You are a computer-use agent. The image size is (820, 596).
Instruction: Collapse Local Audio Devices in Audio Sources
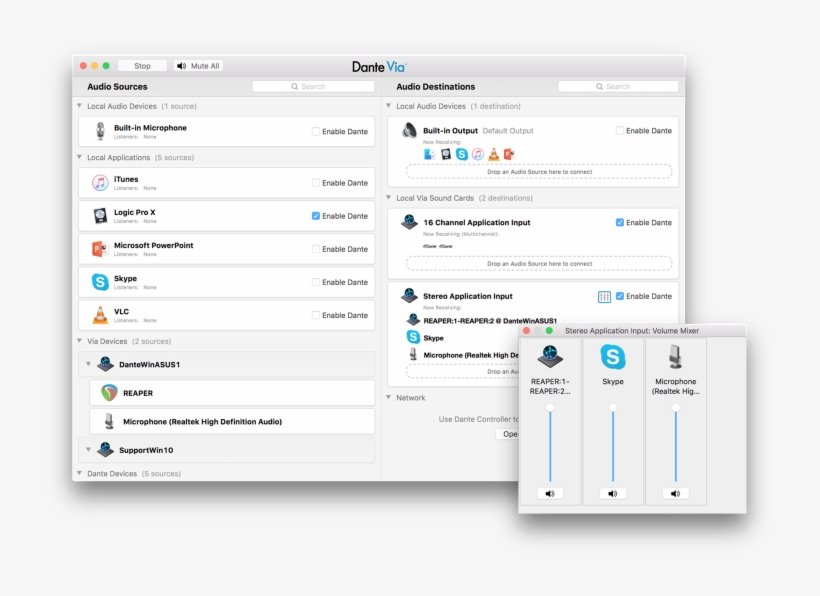pyautogui.click(x=79, y=106)
